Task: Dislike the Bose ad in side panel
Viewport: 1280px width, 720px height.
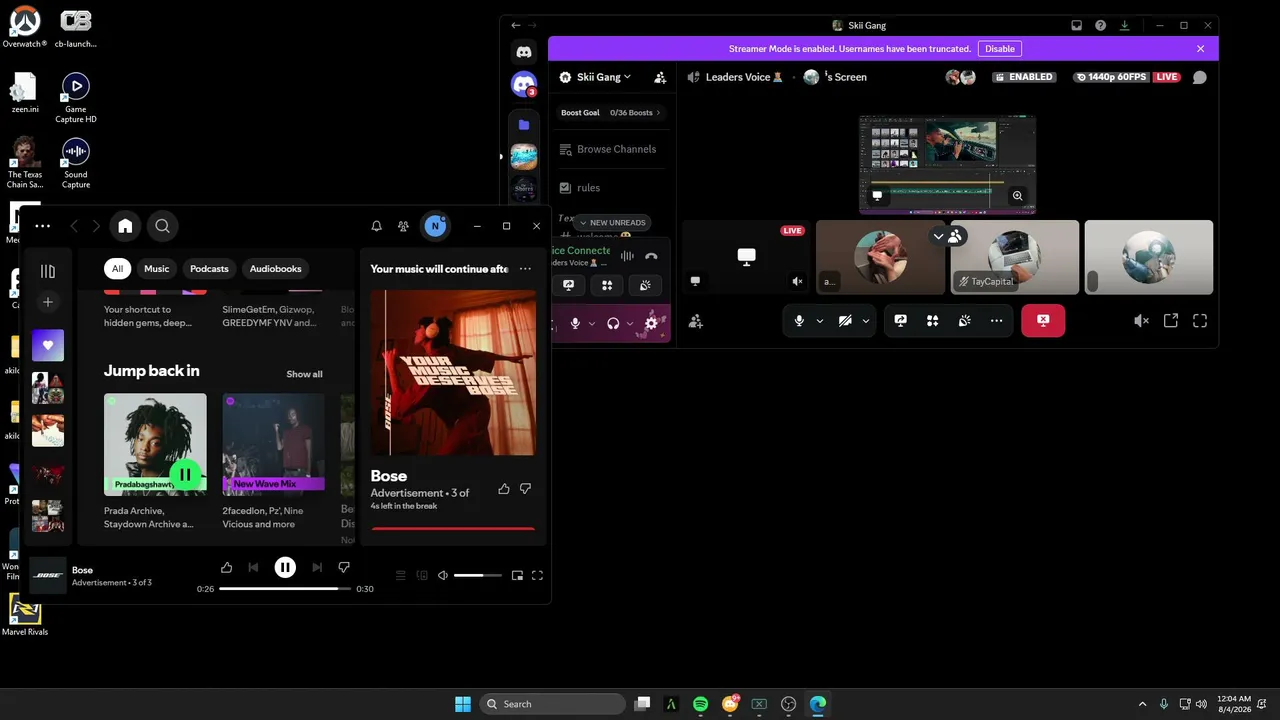Action: 525,489
